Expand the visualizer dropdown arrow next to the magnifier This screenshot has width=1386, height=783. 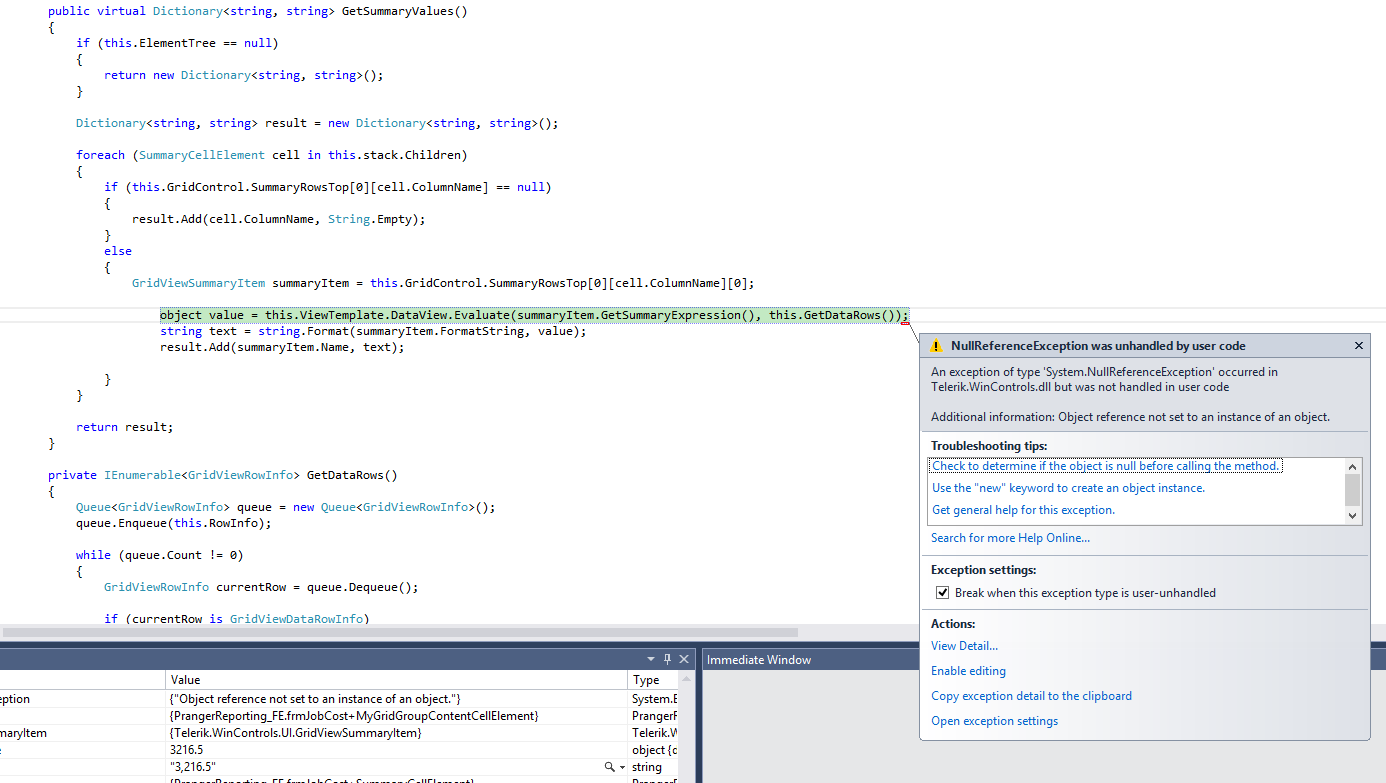click(621, 767)
